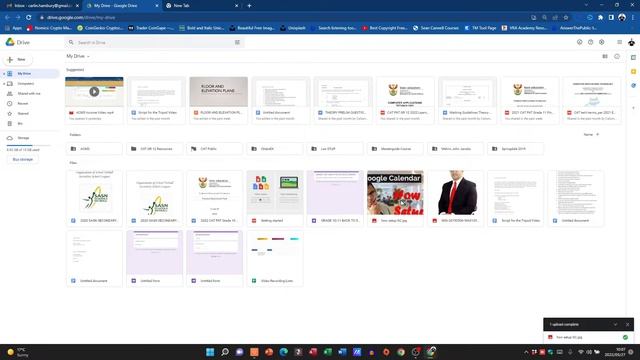
Task: Sort folders by the Name label
Action: coord(588,134)
